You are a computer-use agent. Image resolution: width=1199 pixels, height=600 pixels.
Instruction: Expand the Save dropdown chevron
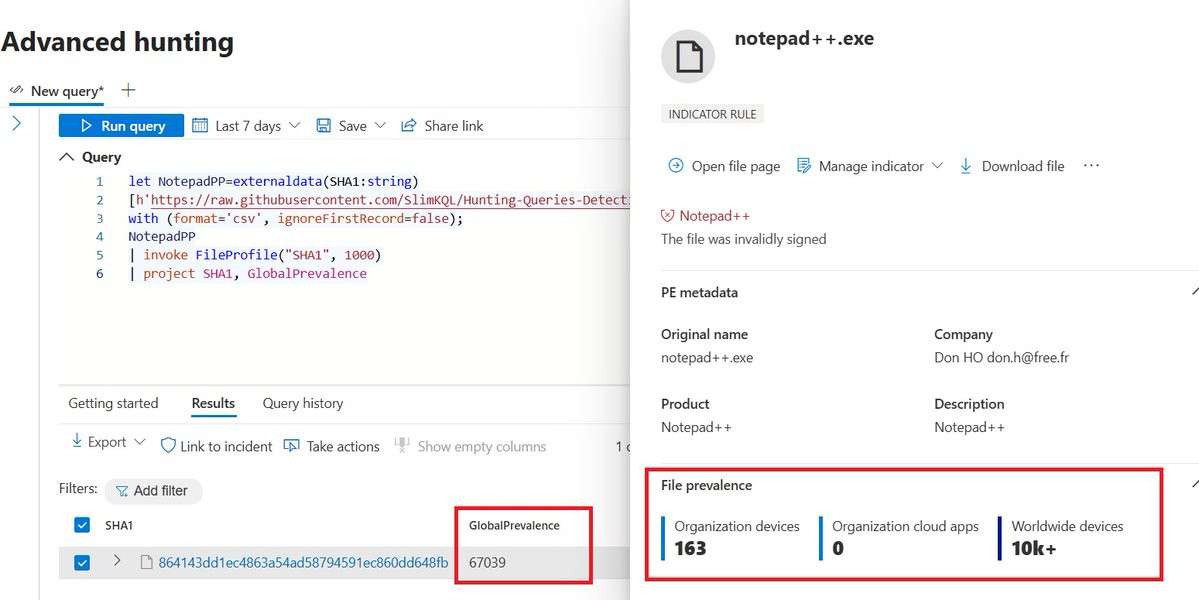point(380,125)
